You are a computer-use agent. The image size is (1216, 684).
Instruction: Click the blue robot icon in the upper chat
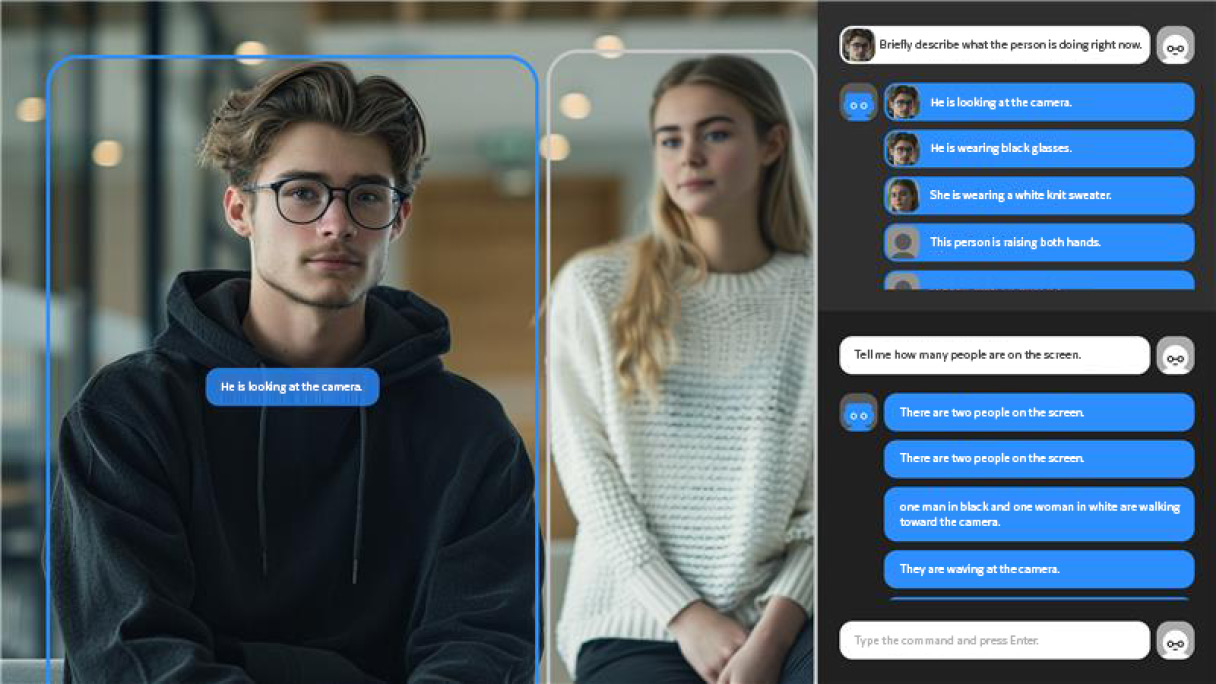(x=858, y=103)
